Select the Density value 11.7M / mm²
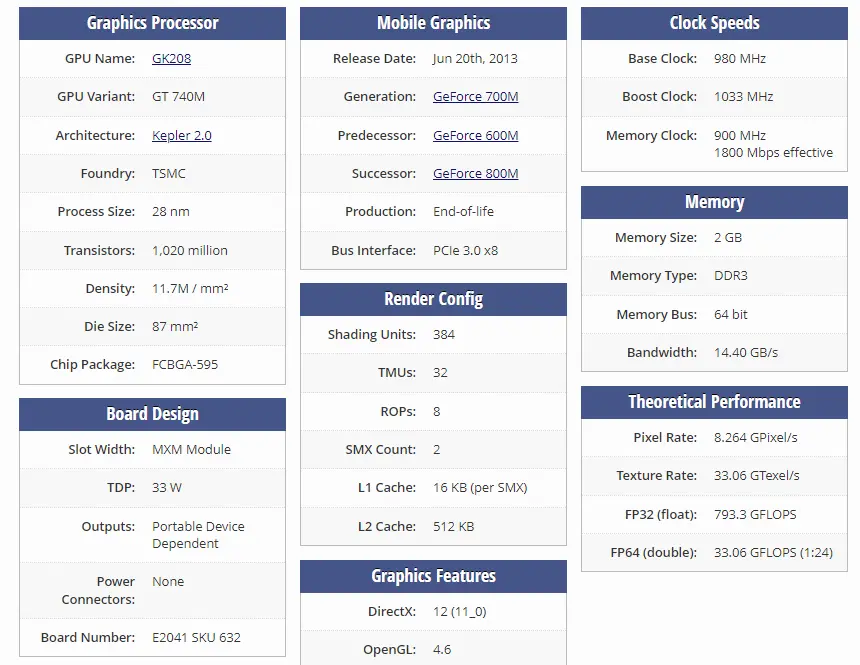The width and height of the screenshot is (860, 665). tap(190, 289)
